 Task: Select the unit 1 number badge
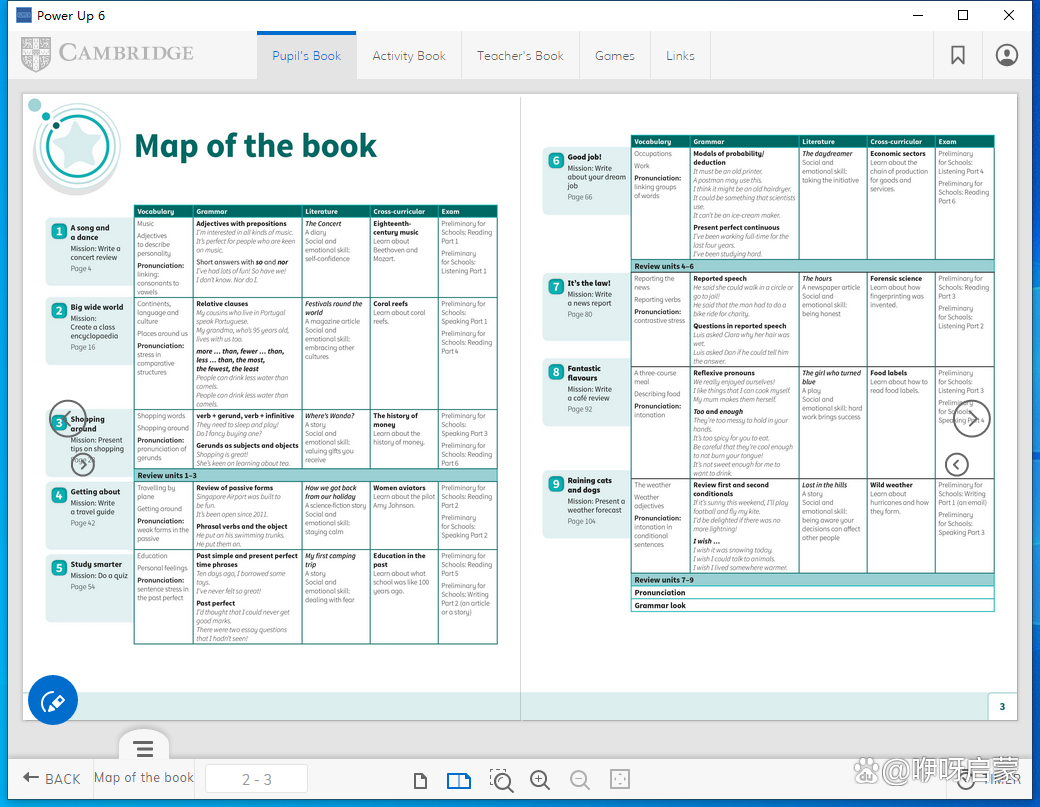pos(59,231)
